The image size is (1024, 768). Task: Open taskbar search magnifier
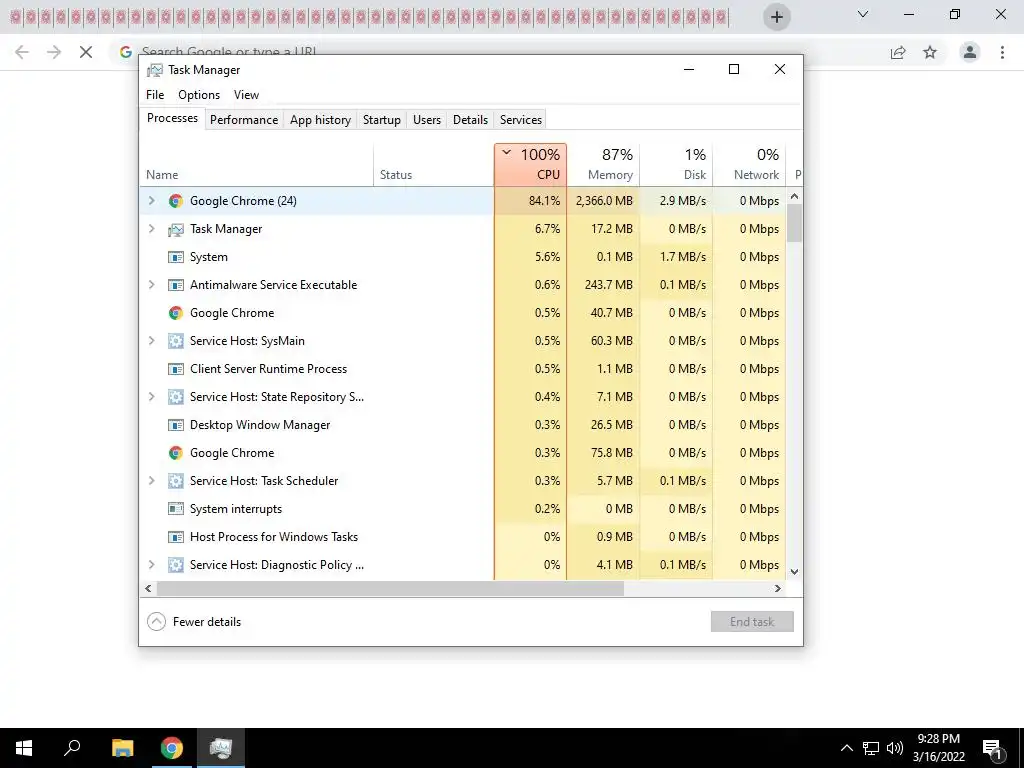(72, 748)
